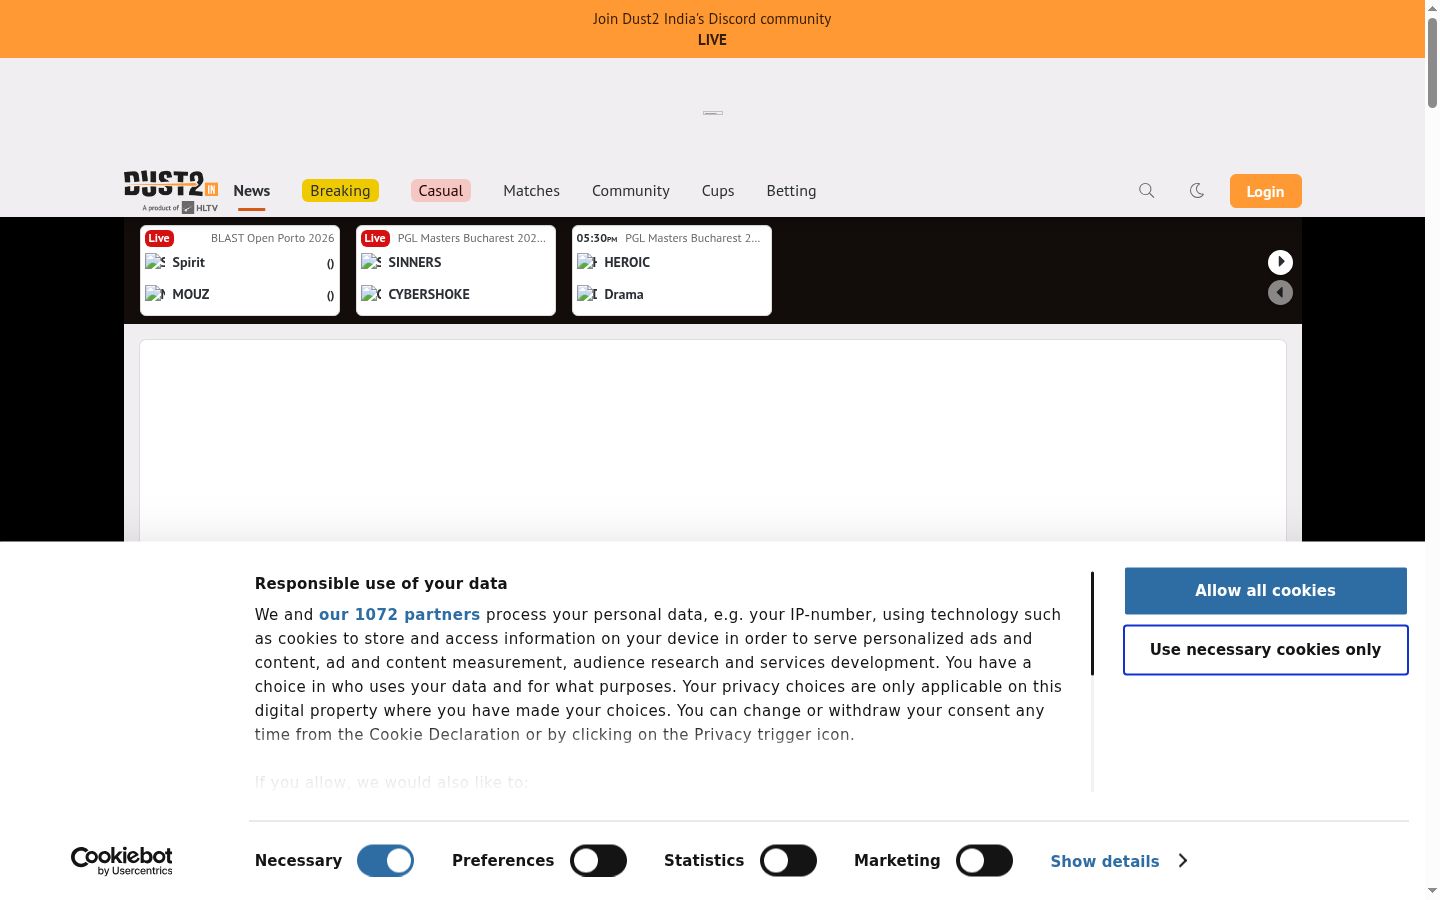Click HEROIC team logo icon
The width and height of the screenshot is (1440, 900).
587,262
